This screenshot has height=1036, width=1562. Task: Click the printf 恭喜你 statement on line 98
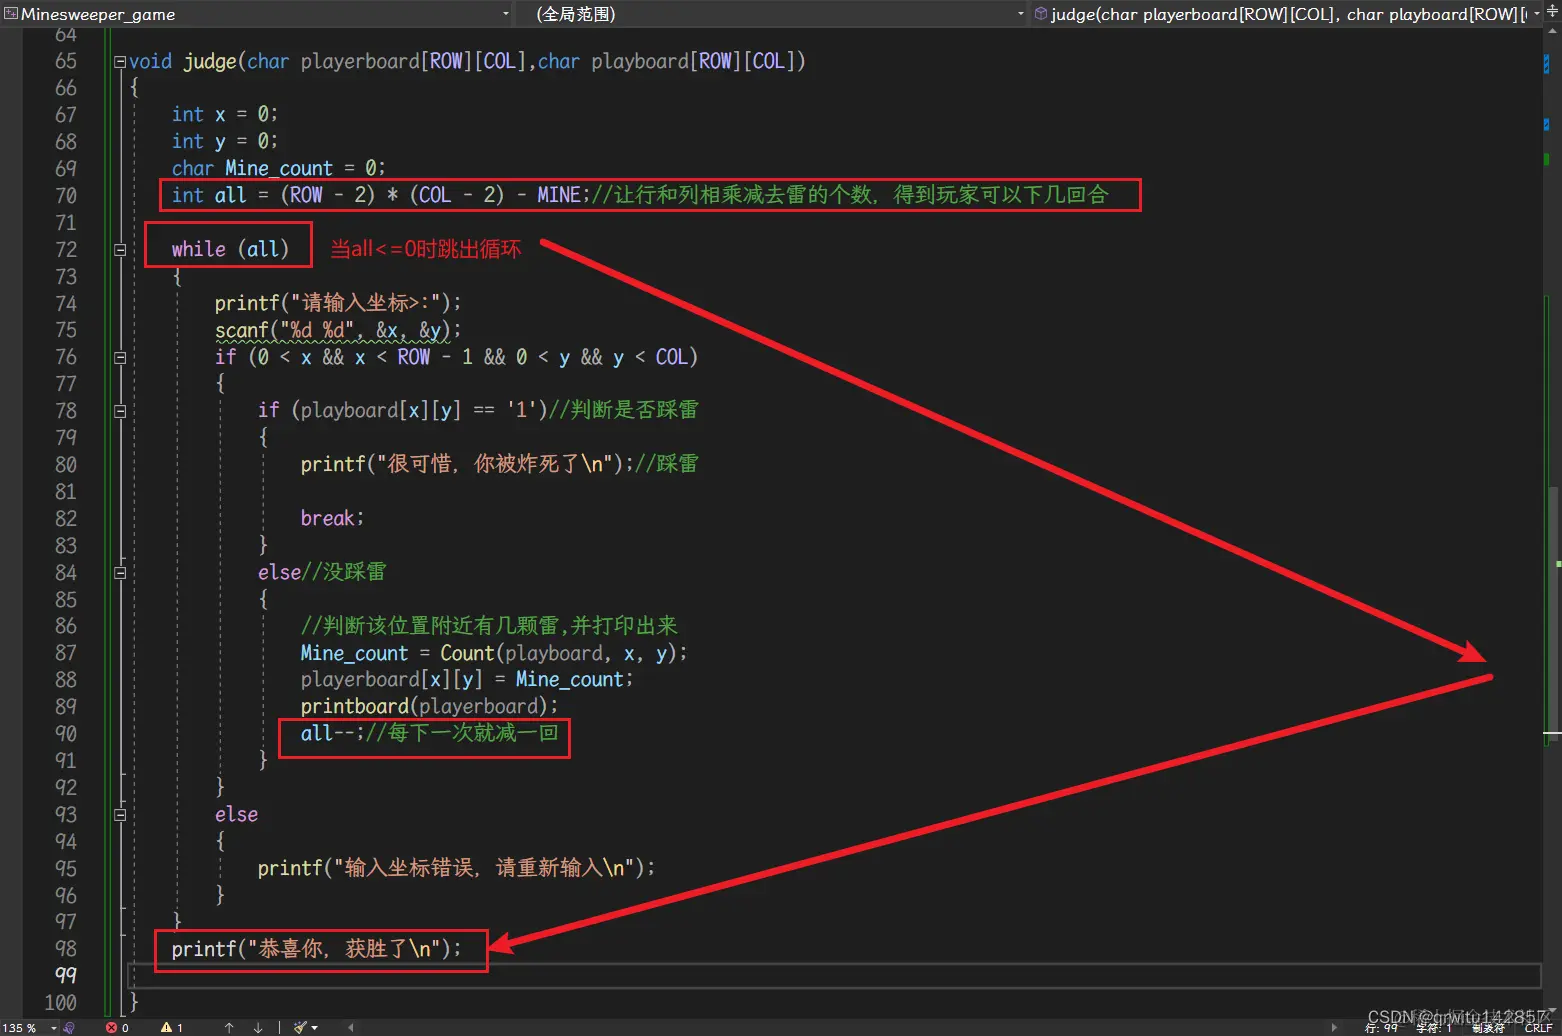(317, 949)
